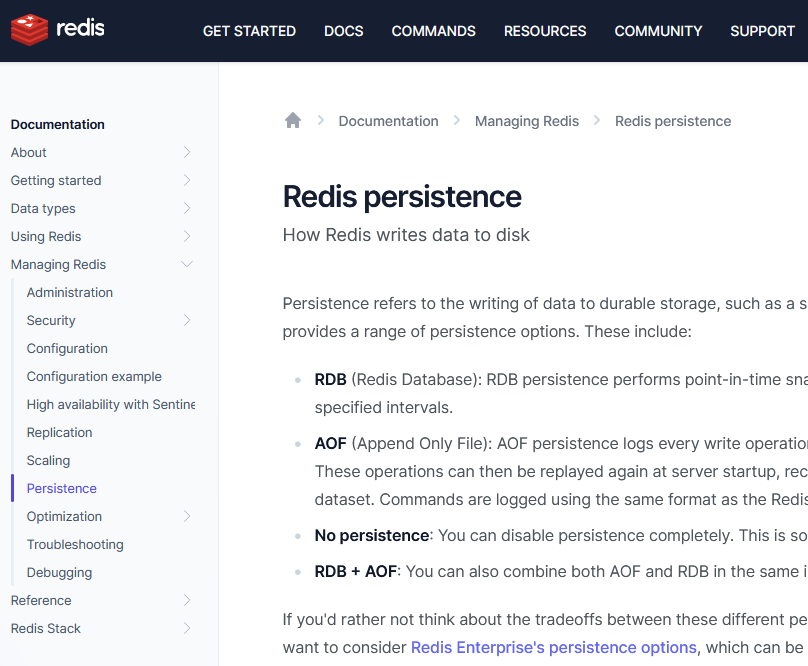Screen dimensions: 808x666
Task: Expand the About section chevron
Action: pyautogui.click(x=187, y=153)
